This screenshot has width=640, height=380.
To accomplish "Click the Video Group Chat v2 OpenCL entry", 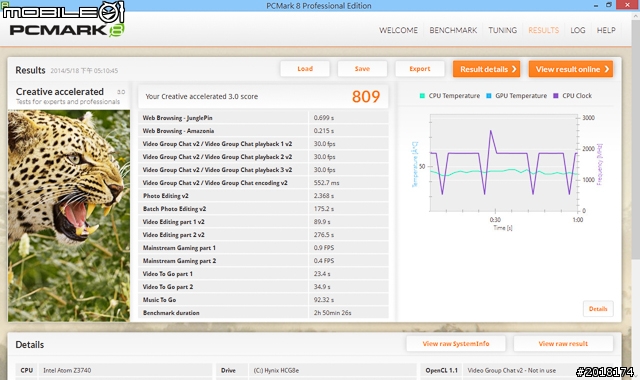I will click(511, 371).
